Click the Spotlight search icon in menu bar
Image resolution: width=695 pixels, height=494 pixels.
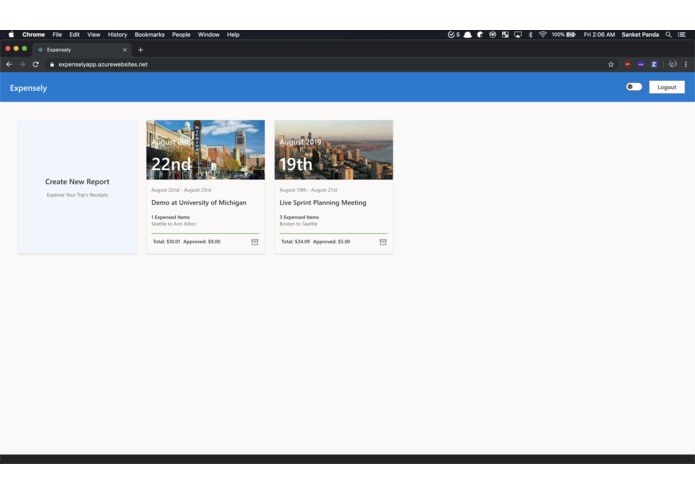668,35
